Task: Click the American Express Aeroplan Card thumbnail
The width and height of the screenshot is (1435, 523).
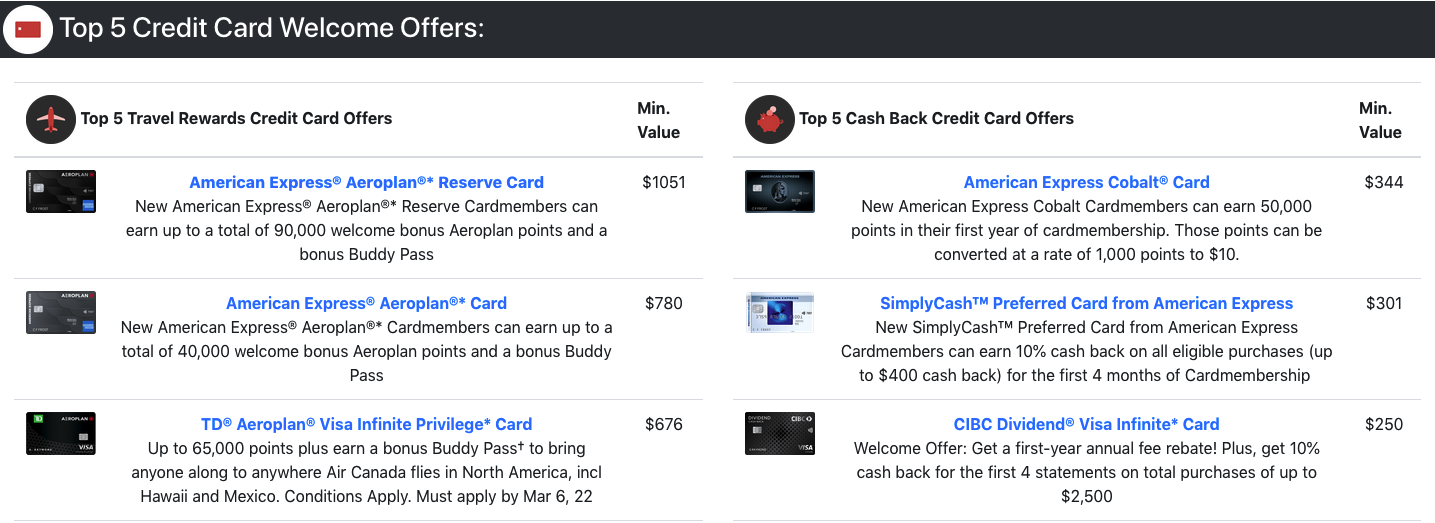Action: (x=61, y=312)
